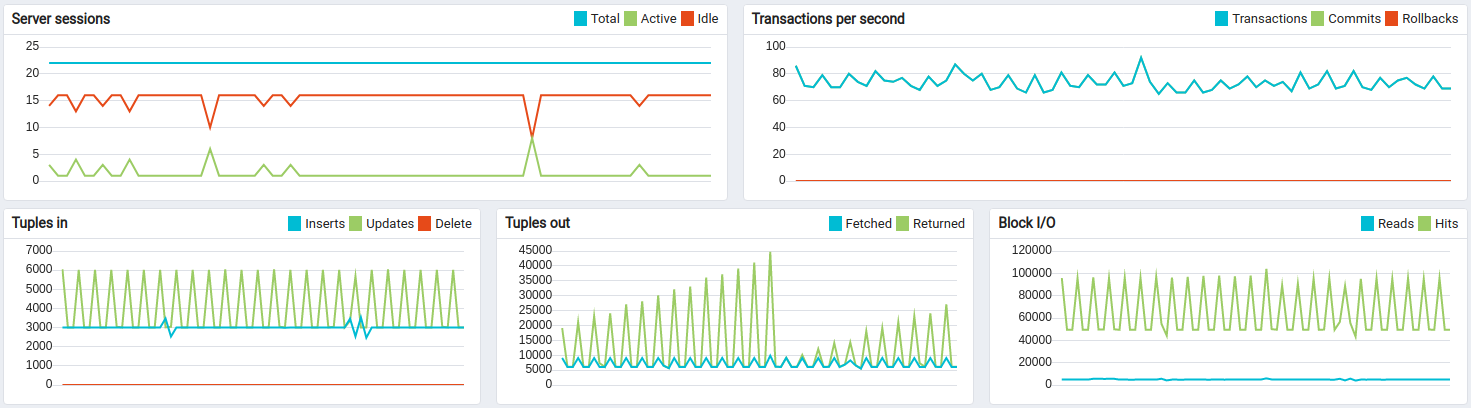Hide the Rollbacks series via legend
Image resolution: width=1471 pixels, height=408 pixels.
pos(1429,19)
